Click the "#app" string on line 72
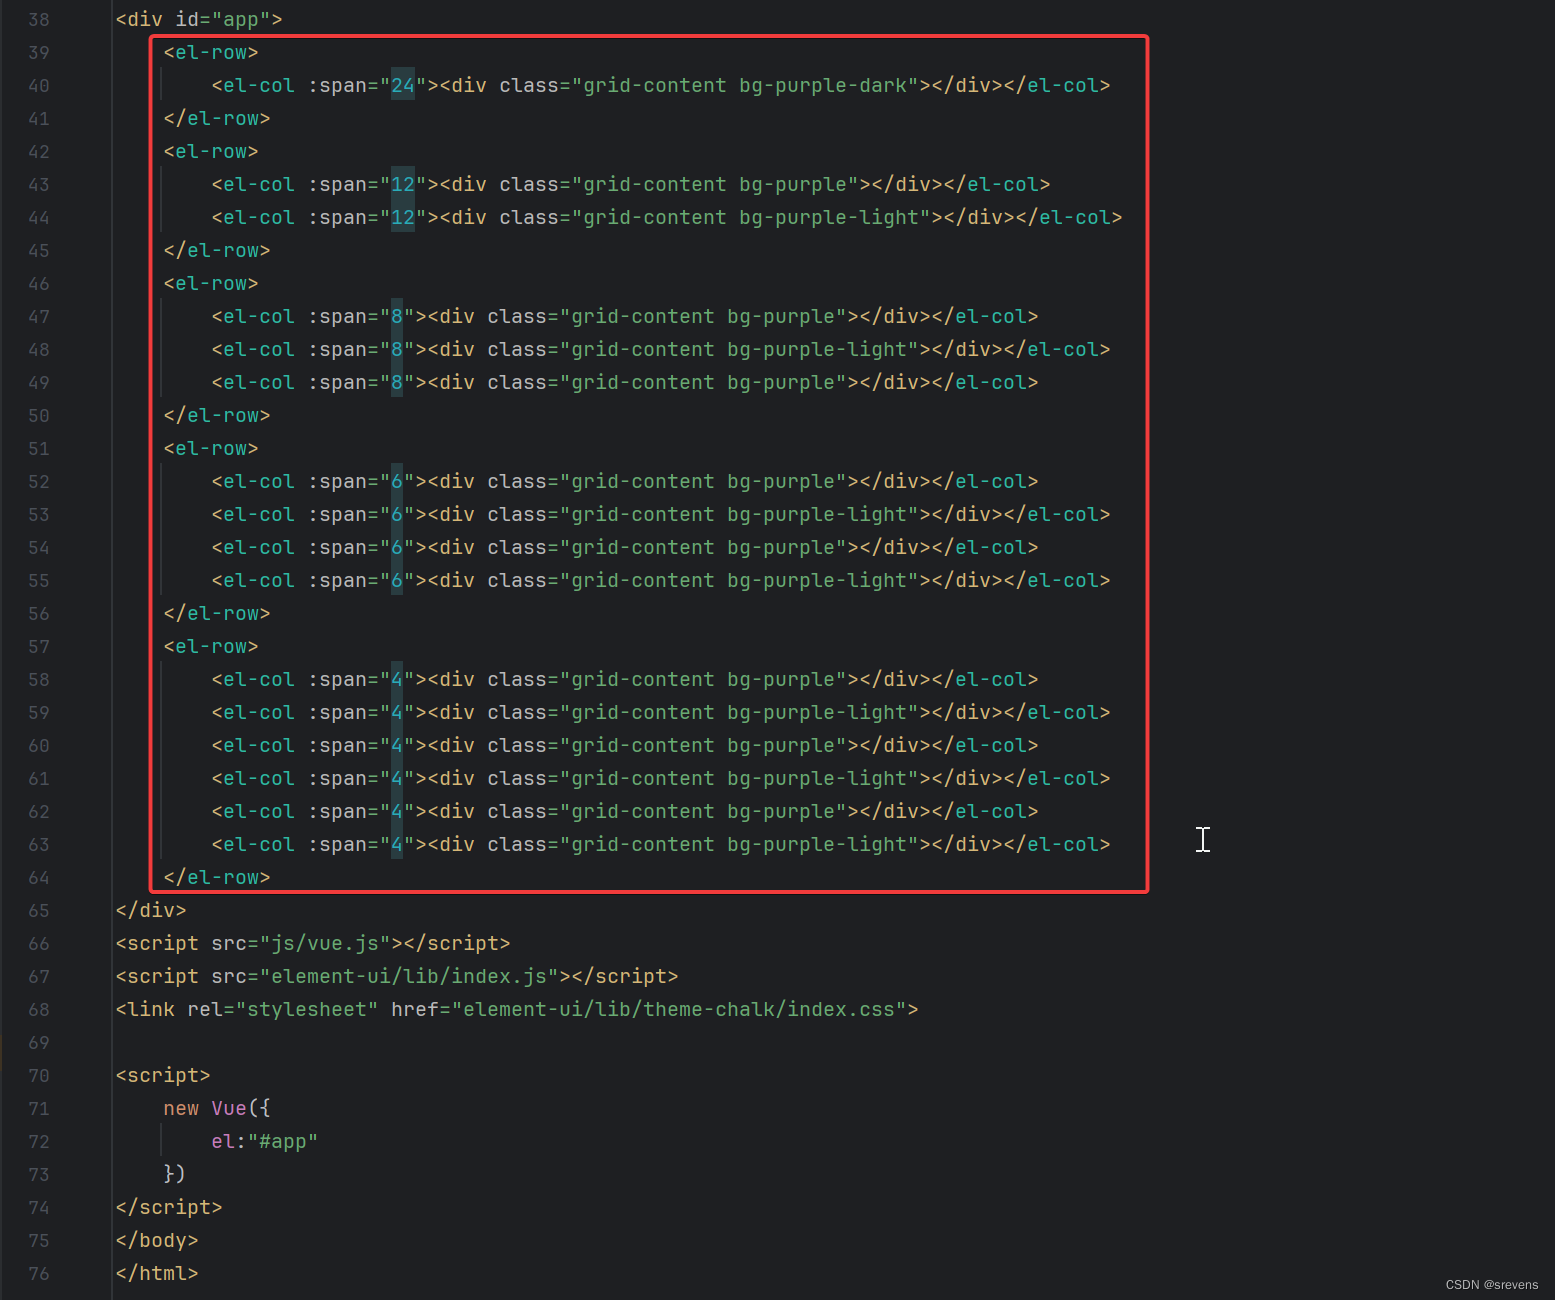The width and height of the screenshot is (1555, 1300). pyautogui.click(x=283, y=1141)
